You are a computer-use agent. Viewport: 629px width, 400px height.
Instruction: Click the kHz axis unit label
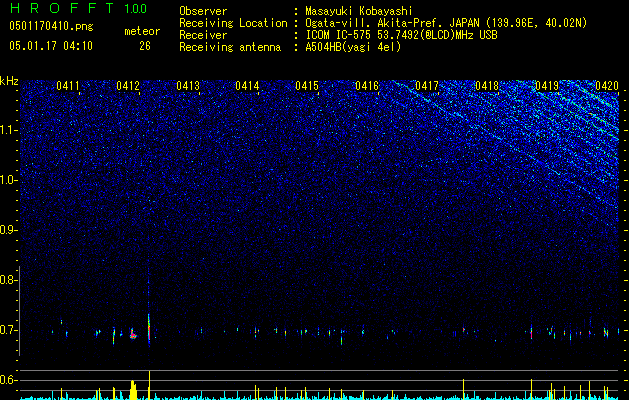click(x=9, y=81)
